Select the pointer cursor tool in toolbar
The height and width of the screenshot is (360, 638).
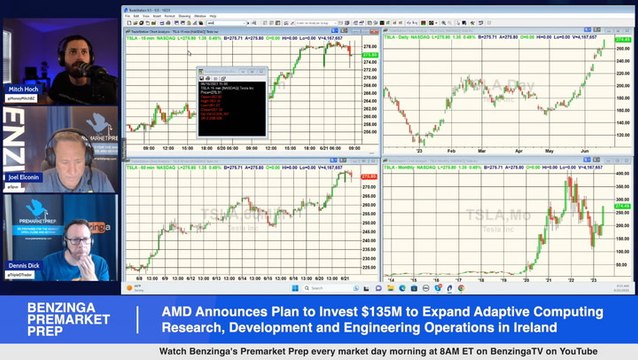(459, 23)
